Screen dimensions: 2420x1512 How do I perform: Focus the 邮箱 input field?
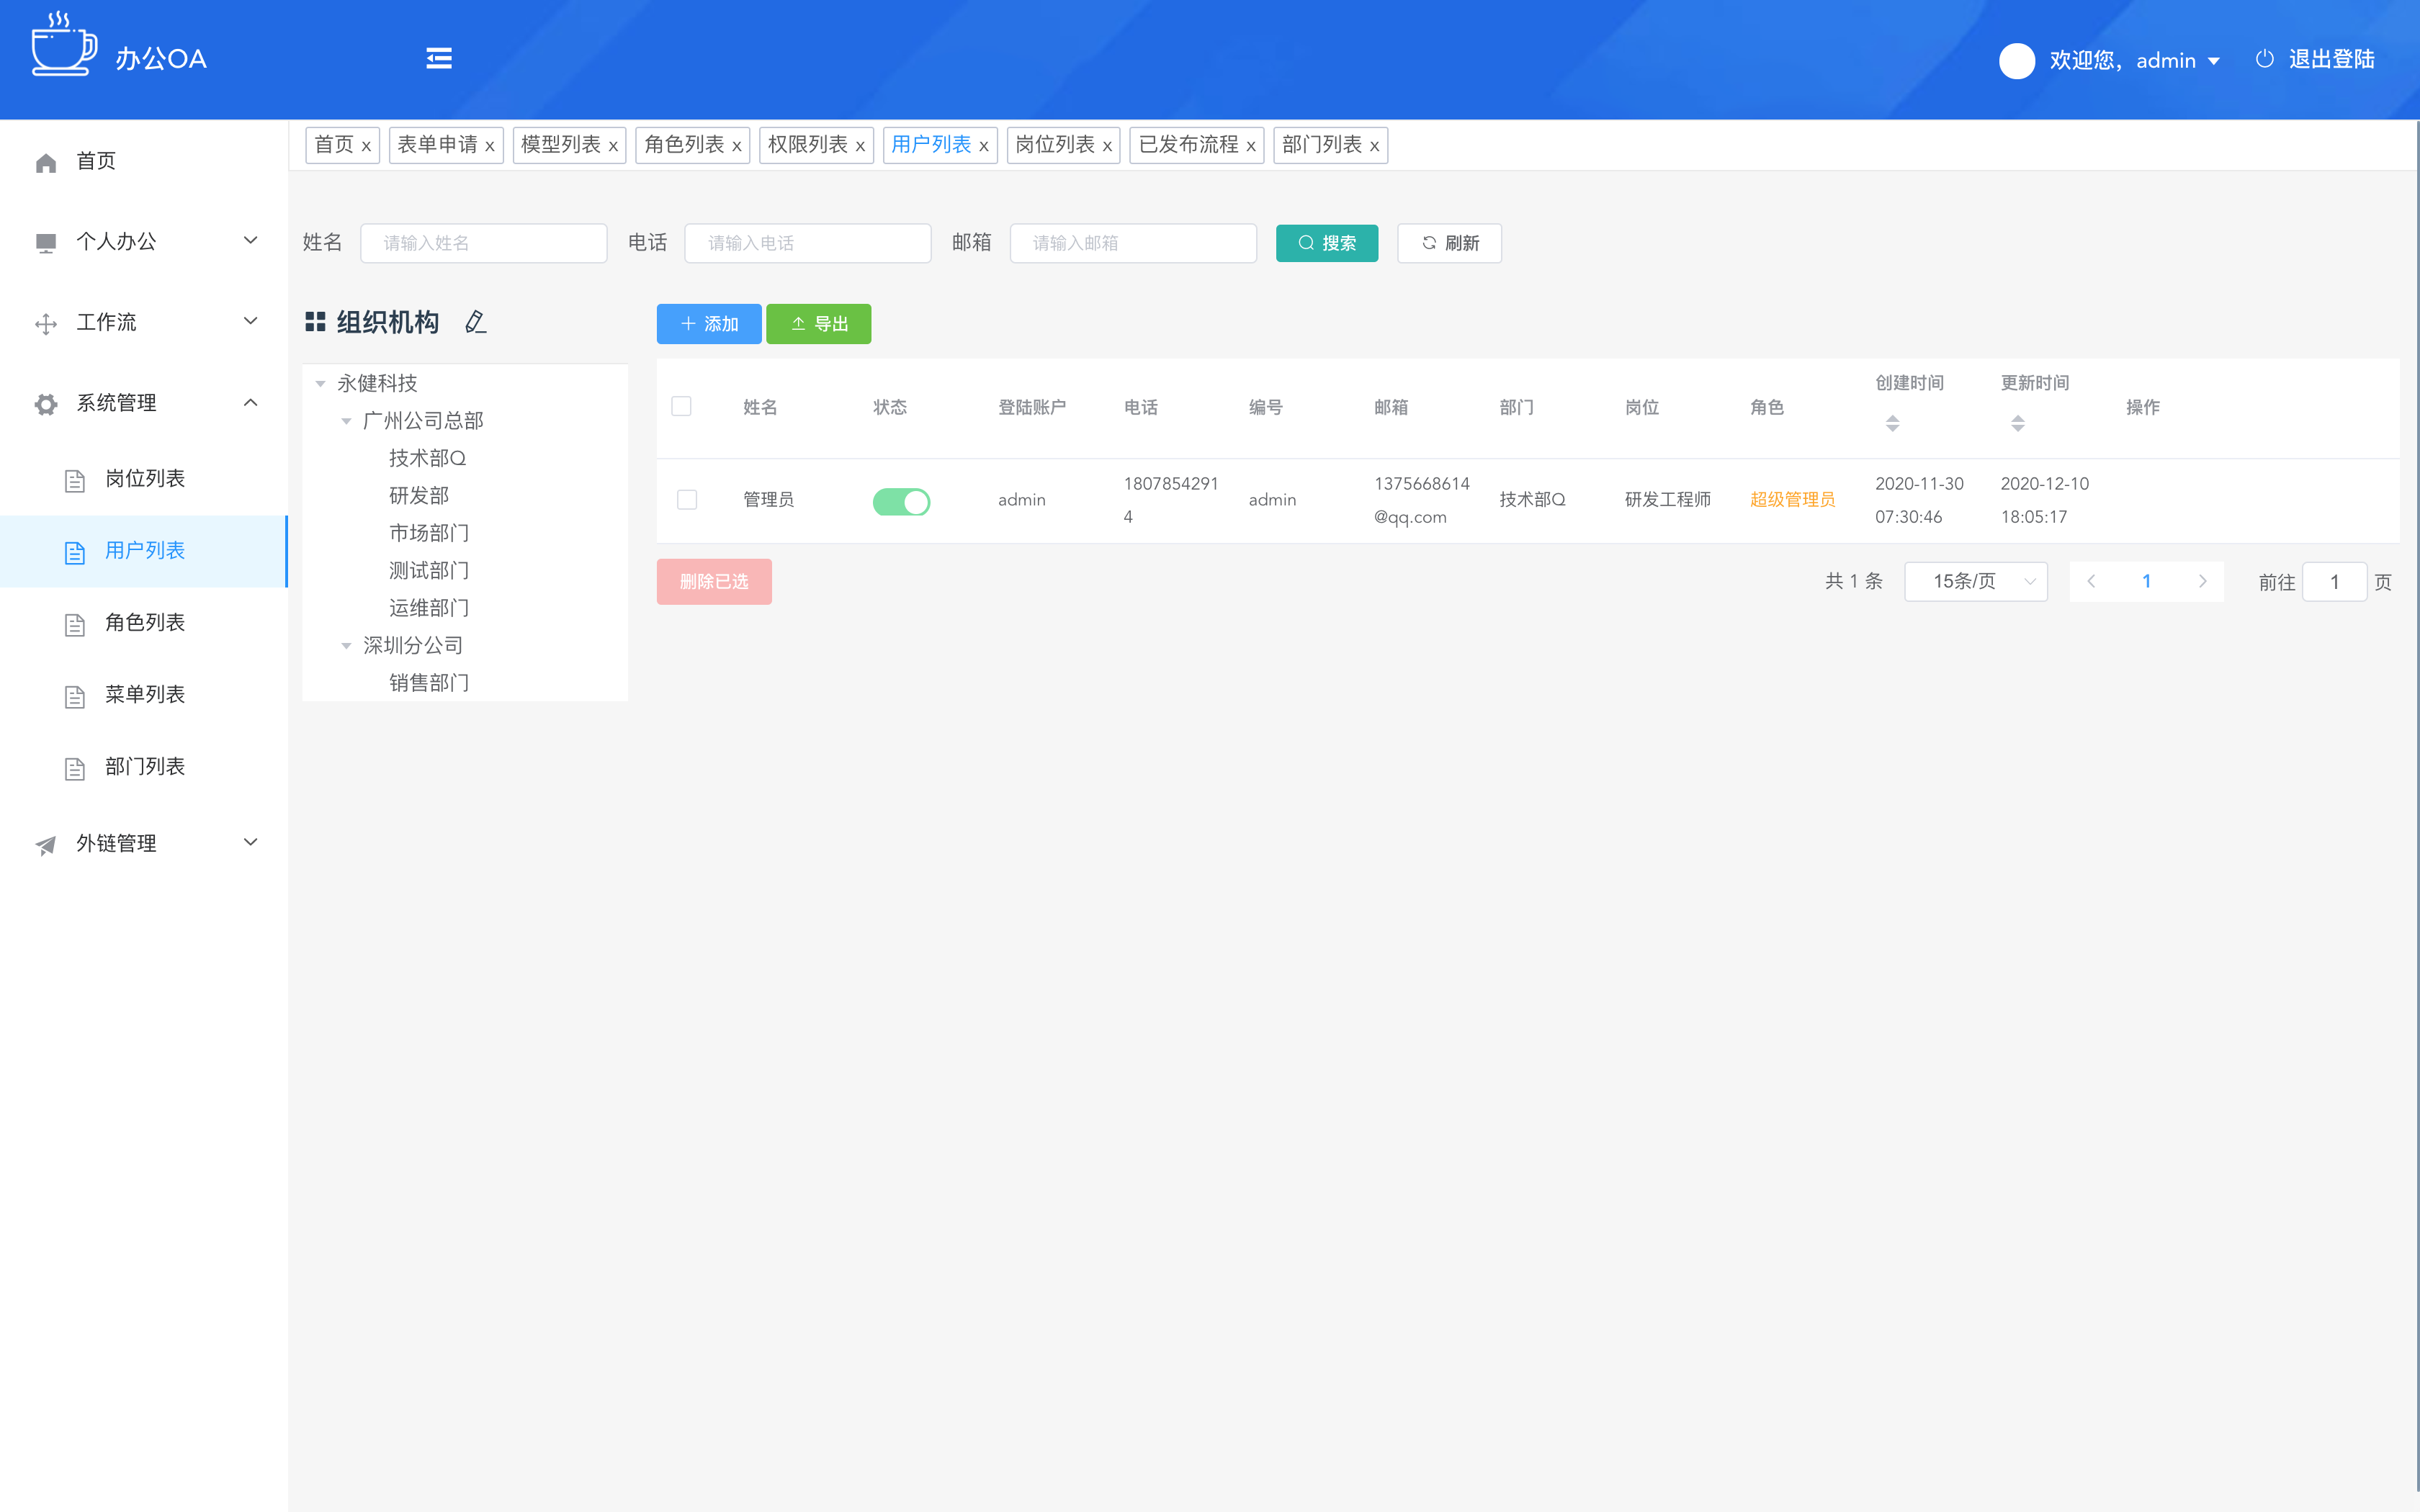tap(1133, 243)
